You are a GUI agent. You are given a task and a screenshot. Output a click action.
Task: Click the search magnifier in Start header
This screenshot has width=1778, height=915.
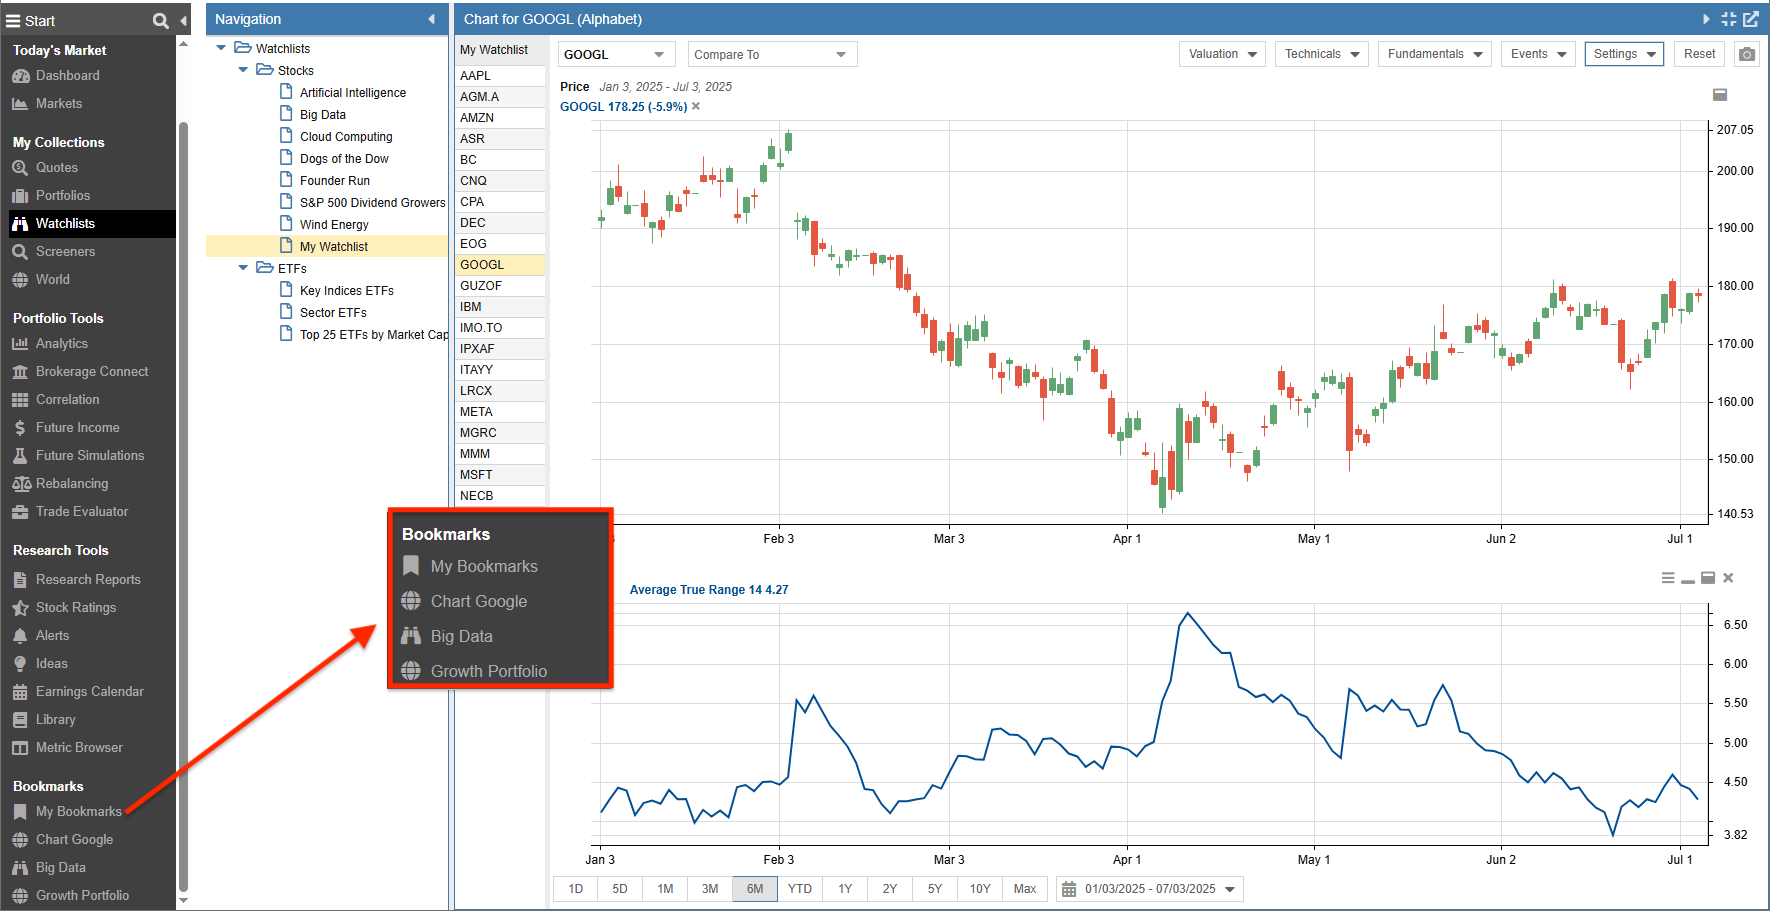tap(160, 20)
